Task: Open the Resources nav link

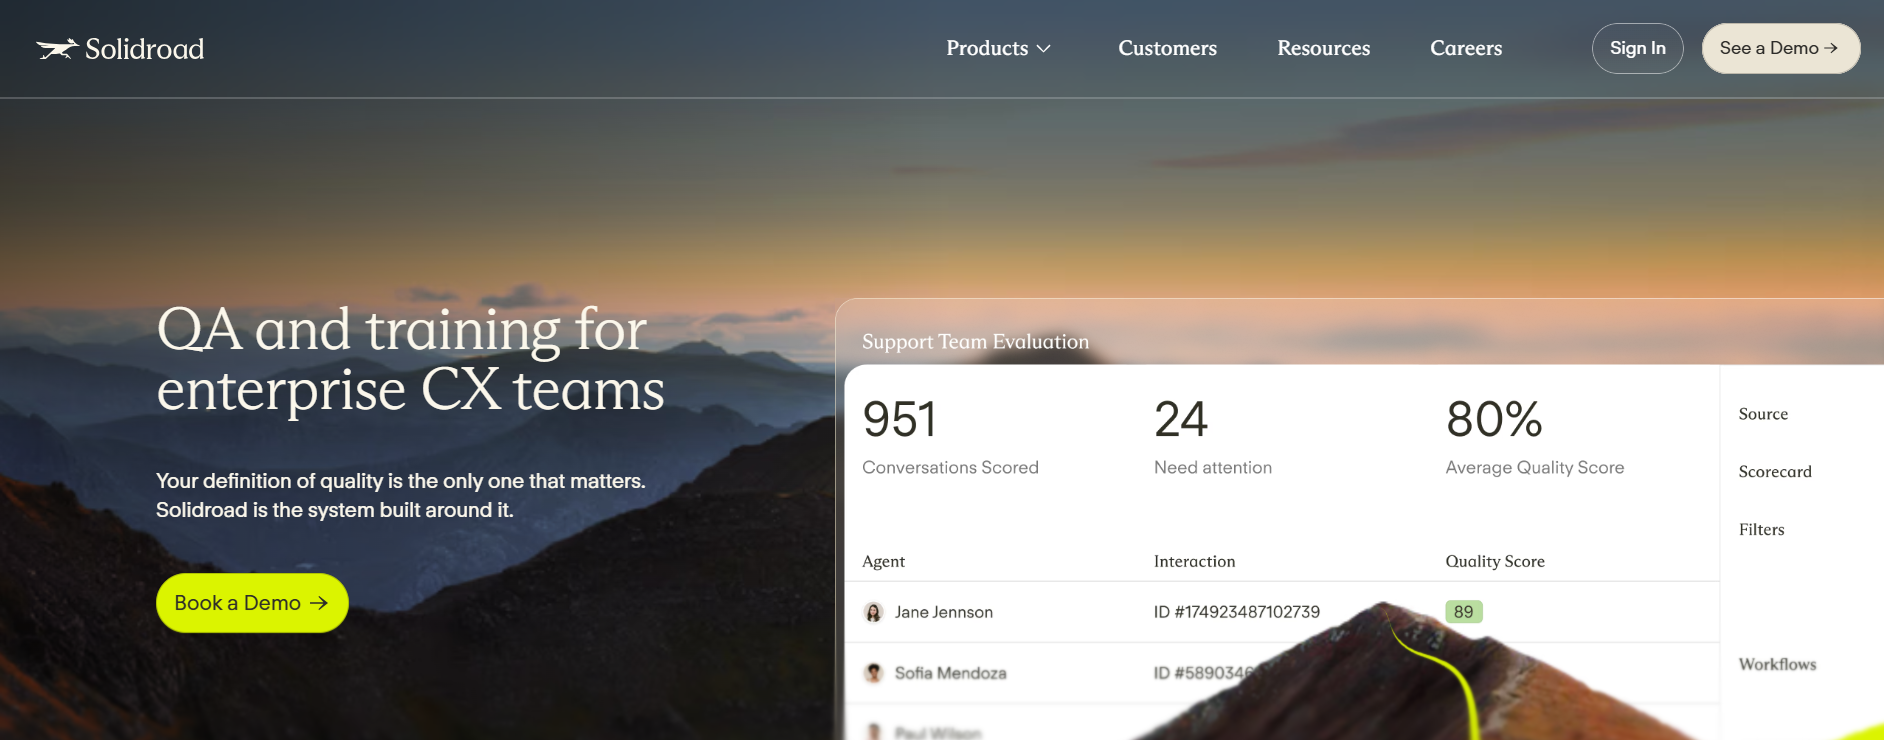Action: click(1323, 48)
